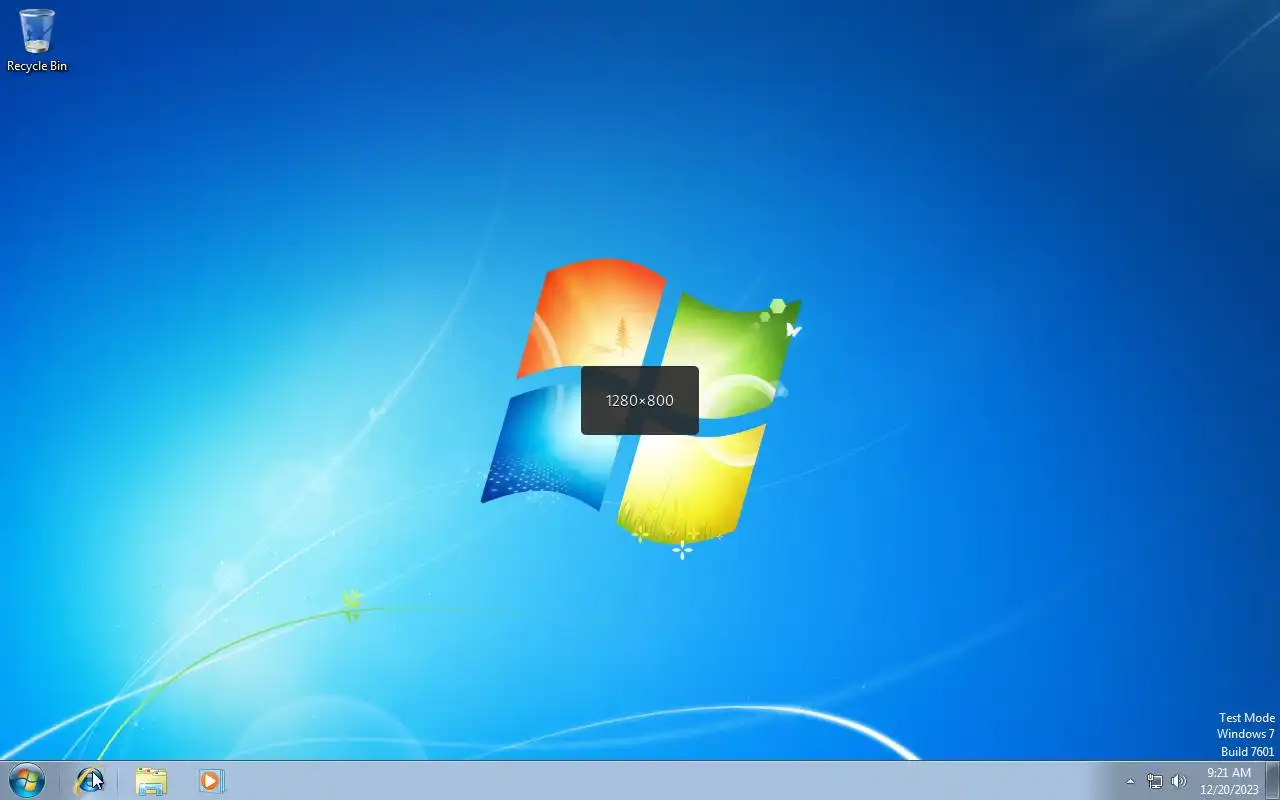Launch Internet Explorer from the taskbar
The image size is (1280, 800).
pos(90,780)
